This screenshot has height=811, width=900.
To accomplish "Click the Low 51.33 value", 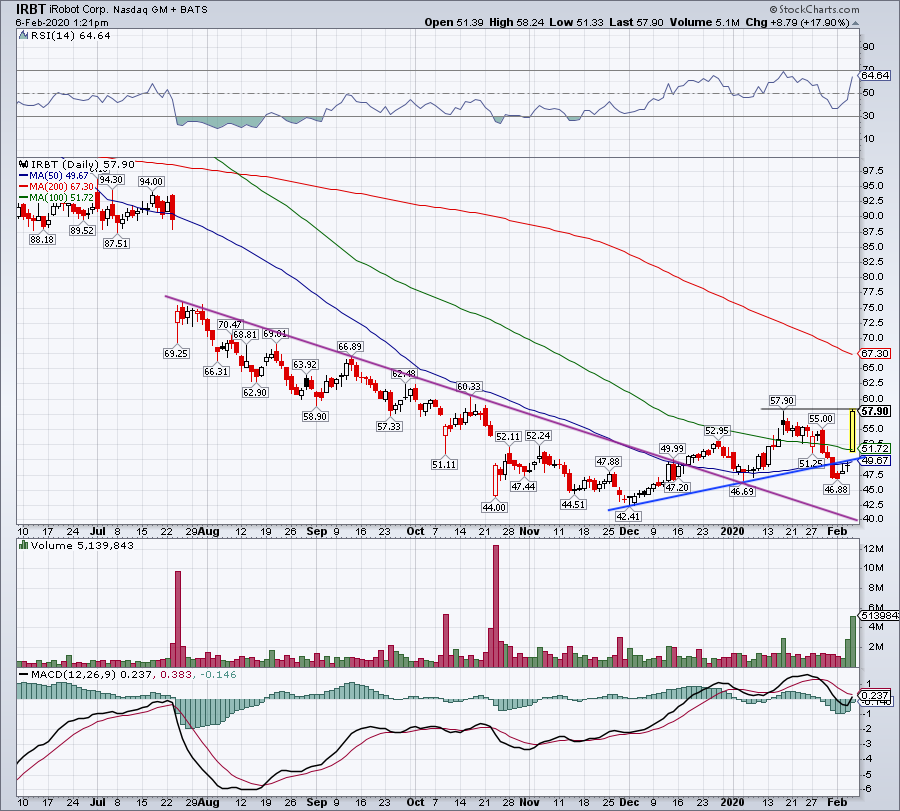I will (x=576, y=22).
